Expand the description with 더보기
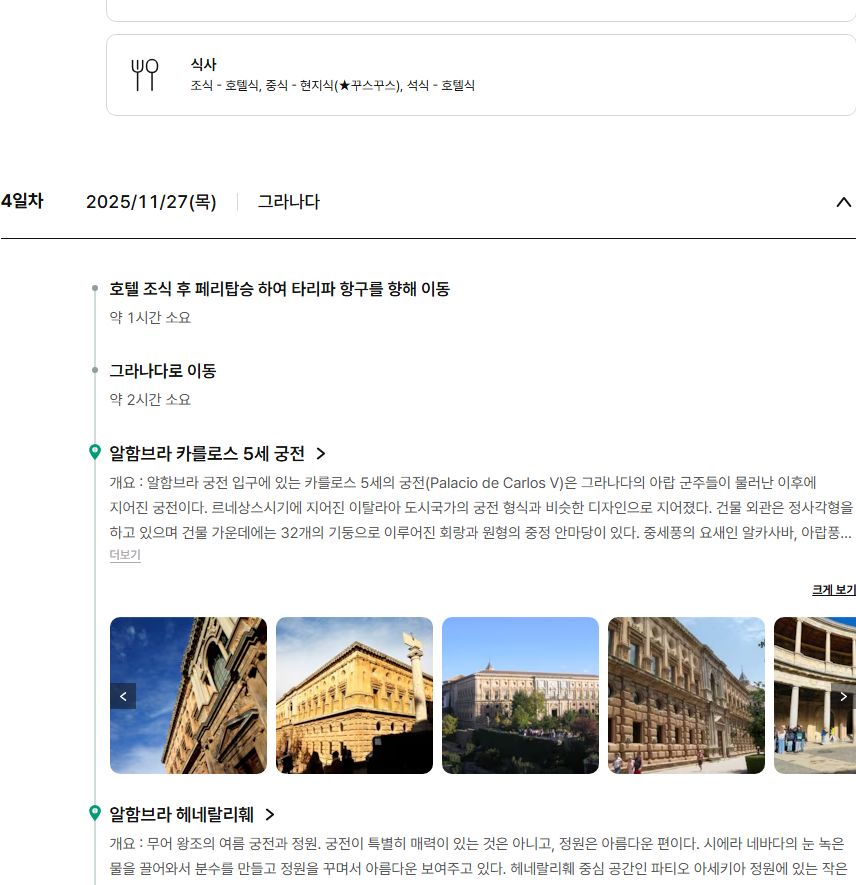Screen dimensions: 856x885 (125, 555)
